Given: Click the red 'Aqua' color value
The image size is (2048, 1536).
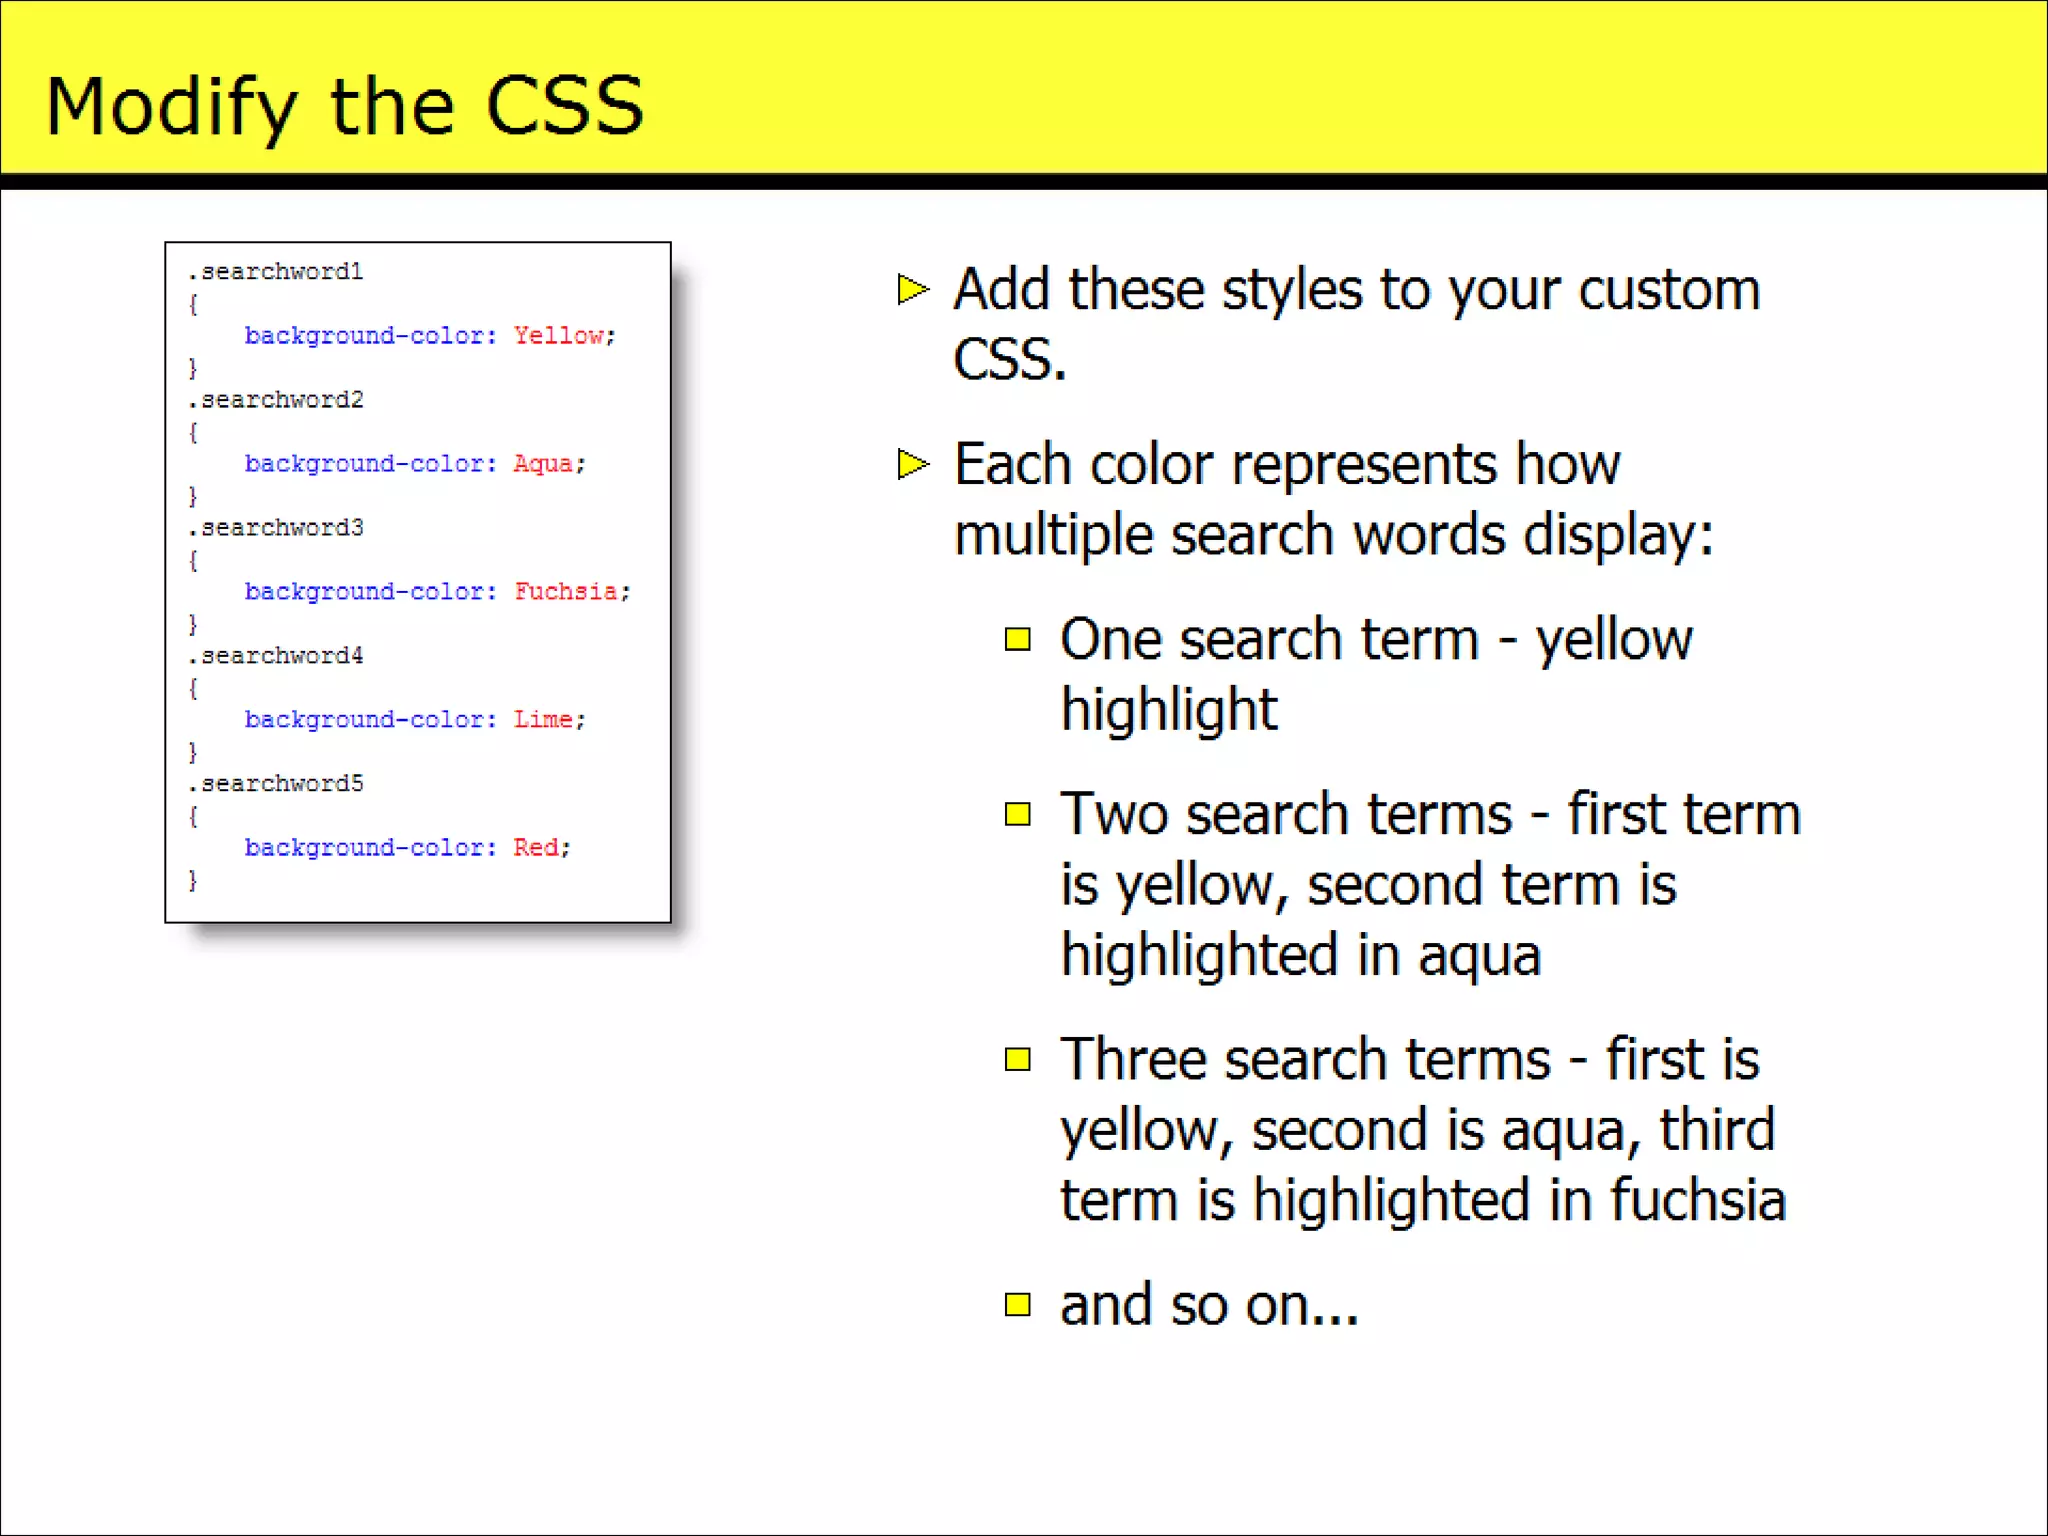Looking at the screenshot, I should [x=543, y=464].
